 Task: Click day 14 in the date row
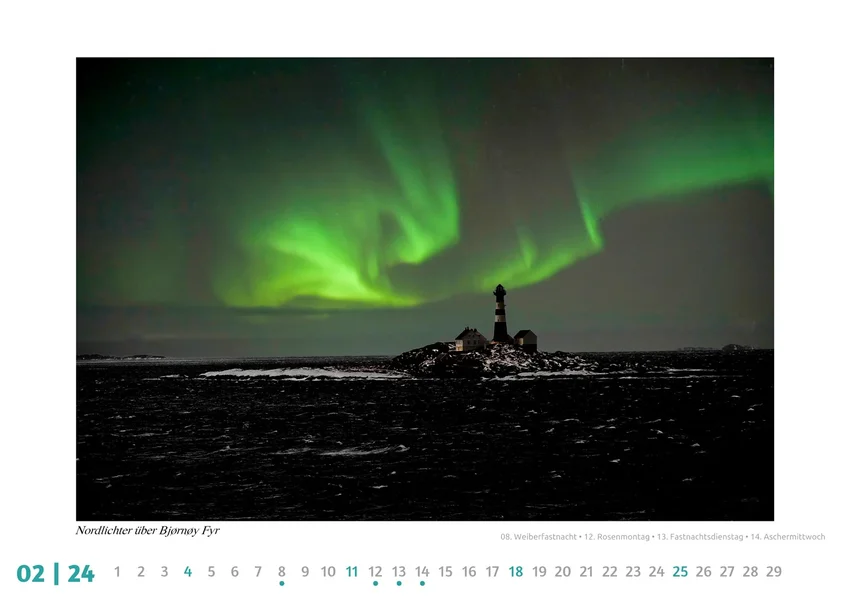422,572
